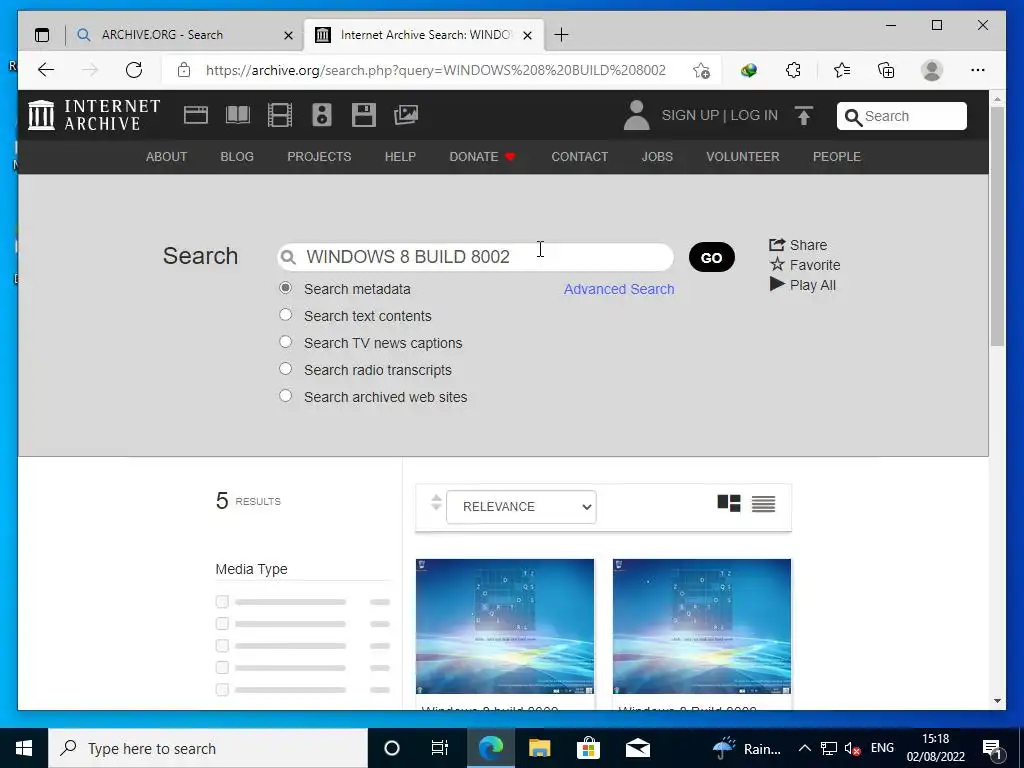Switch to ARCHIVE.ORG - Search tab
The height and width of the screenshot is (768, 1024).
coord(162,35)
